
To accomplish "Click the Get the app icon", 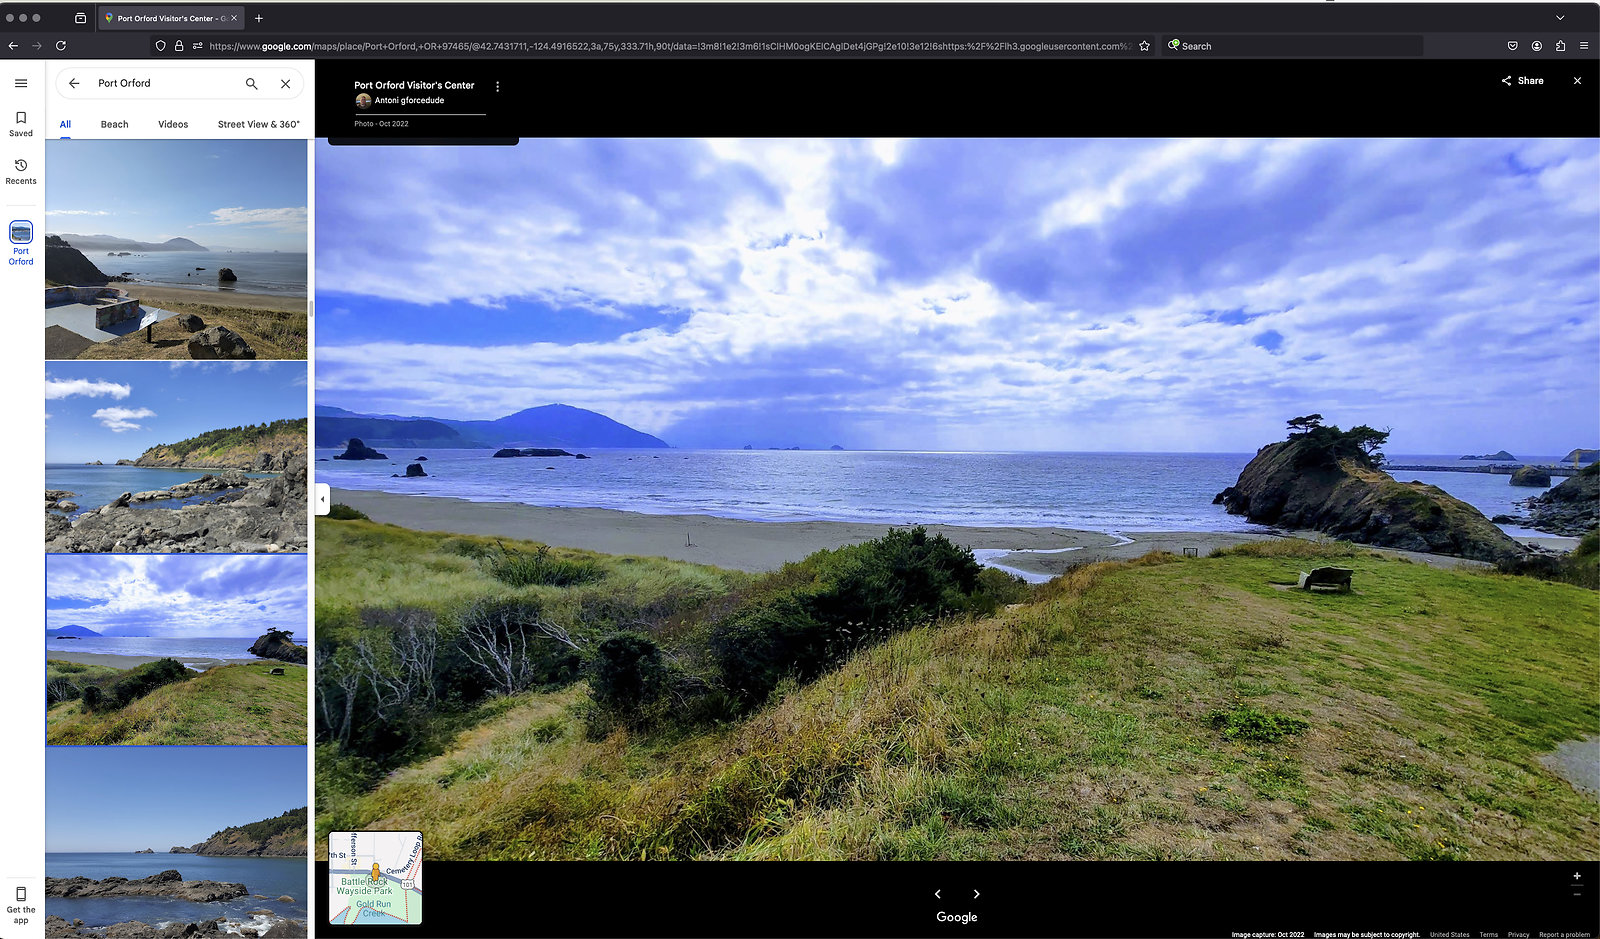I will [21, 901].
